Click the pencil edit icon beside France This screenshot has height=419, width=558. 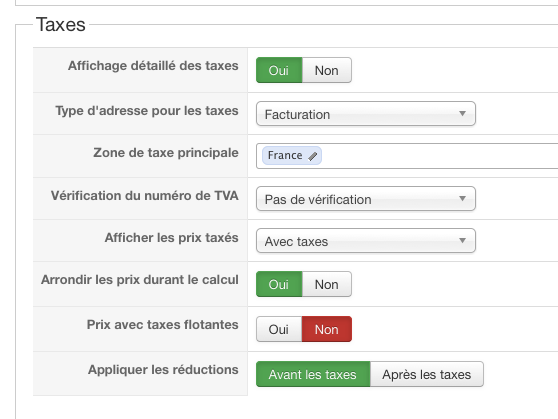[x=312, y=156]
